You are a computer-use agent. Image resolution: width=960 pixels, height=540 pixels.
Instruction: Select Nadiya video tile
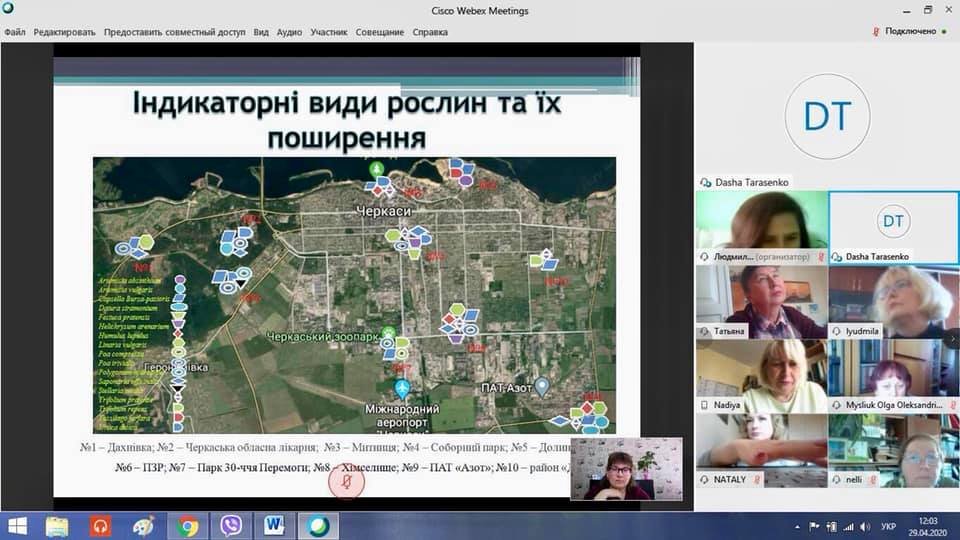(762, 376)
